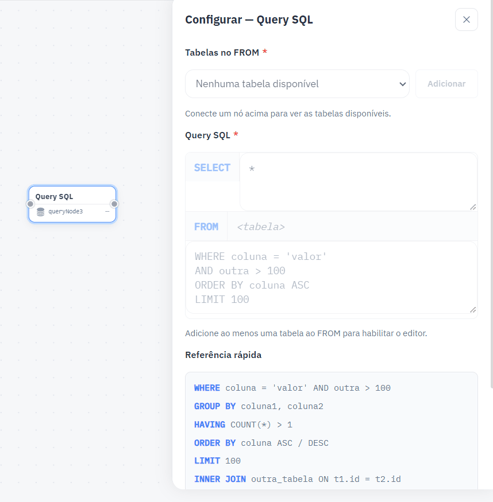Screen dimensions: 493x502
Task: Click the SELECT keyword label
Action: coord(212,168)
